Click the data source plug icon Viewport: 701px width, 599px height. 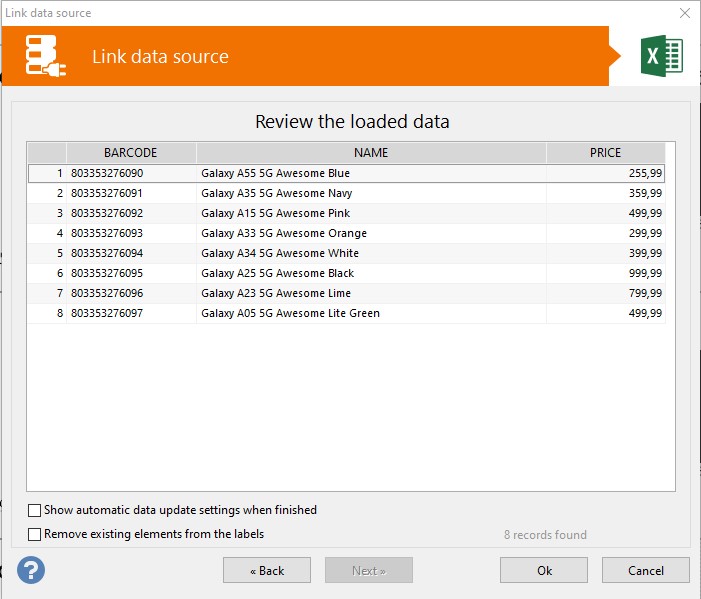point(46,56)
